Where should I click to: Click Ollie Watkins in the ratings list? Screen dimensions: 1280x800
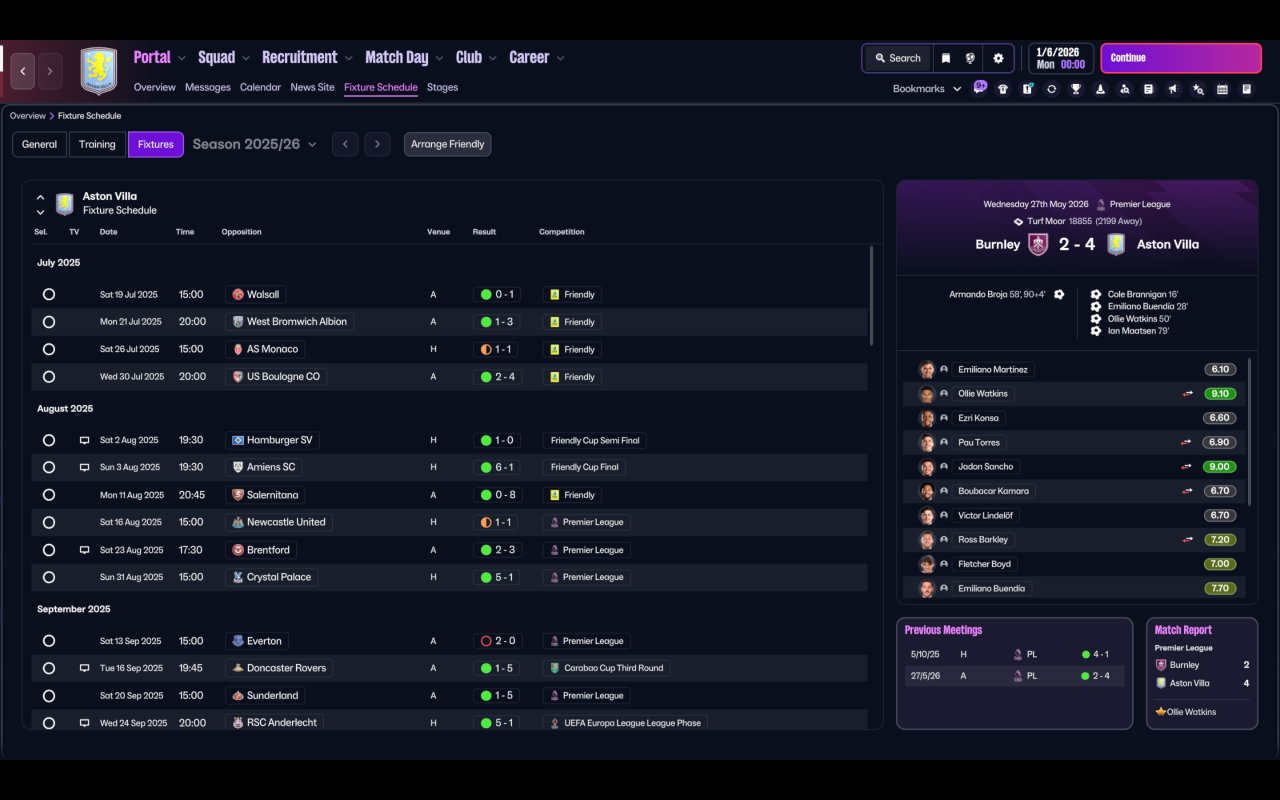click(982, 393)
